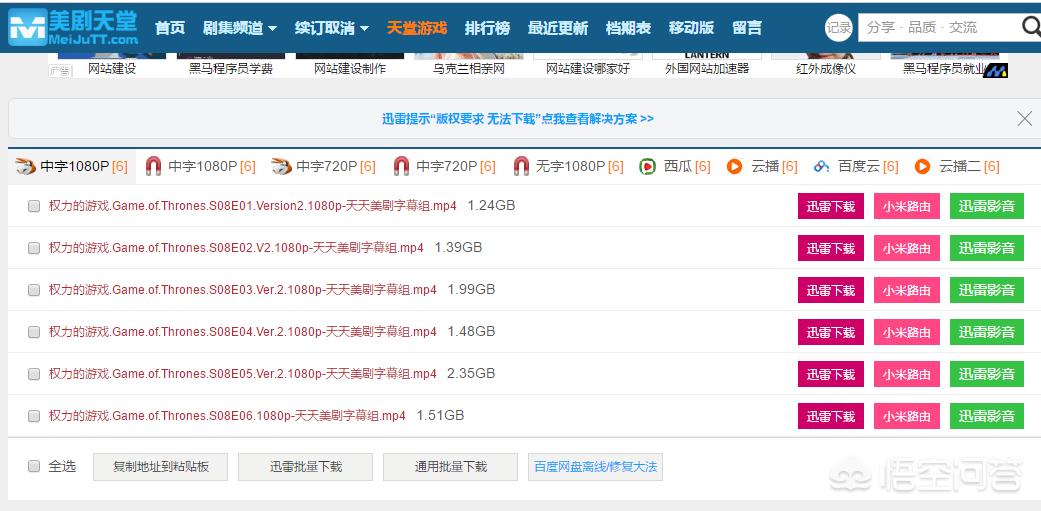Expand the 续订取消 dropdown menu

(x=332, y=28)
